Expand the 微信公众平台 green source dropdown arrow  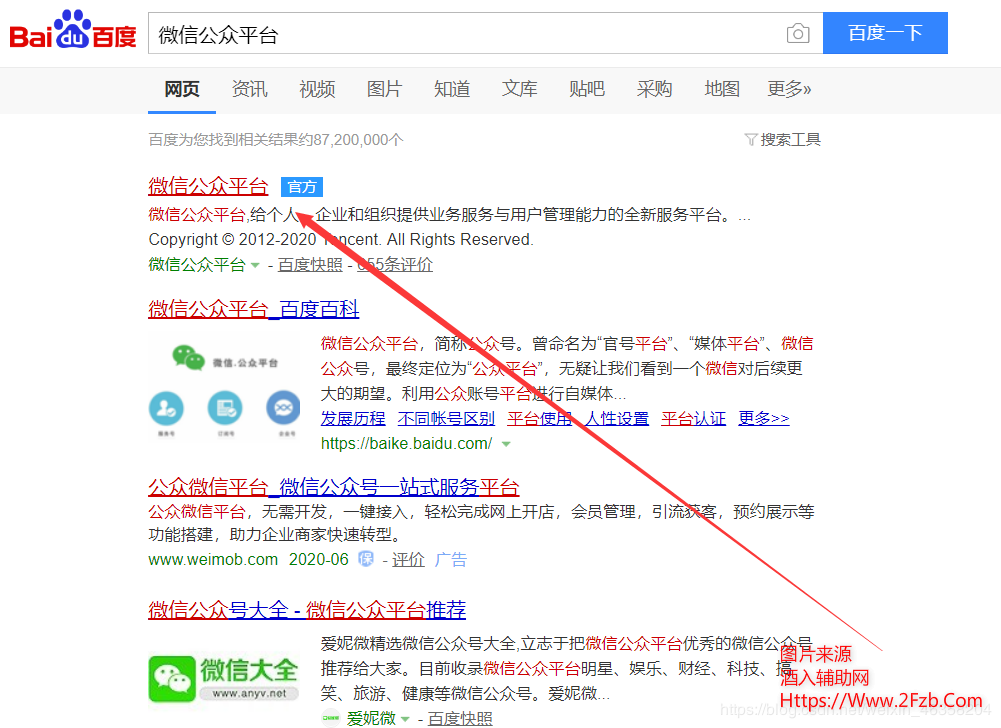255,264
